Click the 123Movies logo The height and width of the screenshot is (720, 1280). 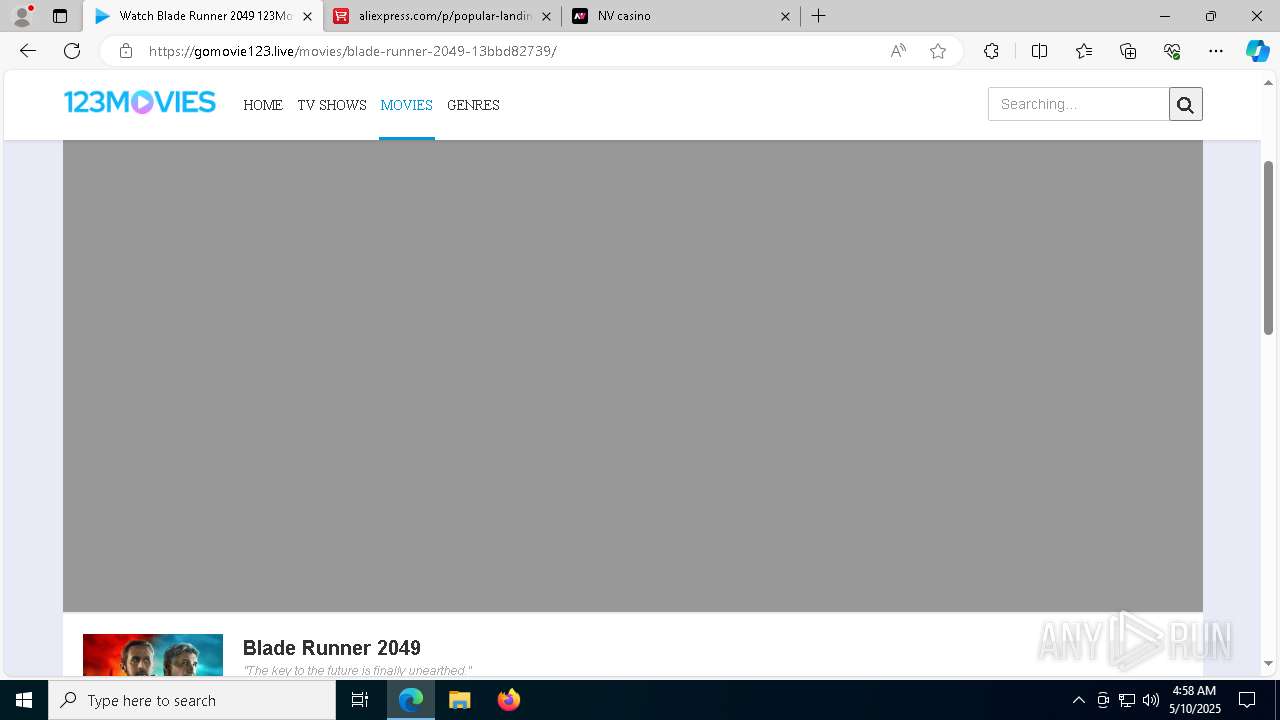(x=140, y=102)
